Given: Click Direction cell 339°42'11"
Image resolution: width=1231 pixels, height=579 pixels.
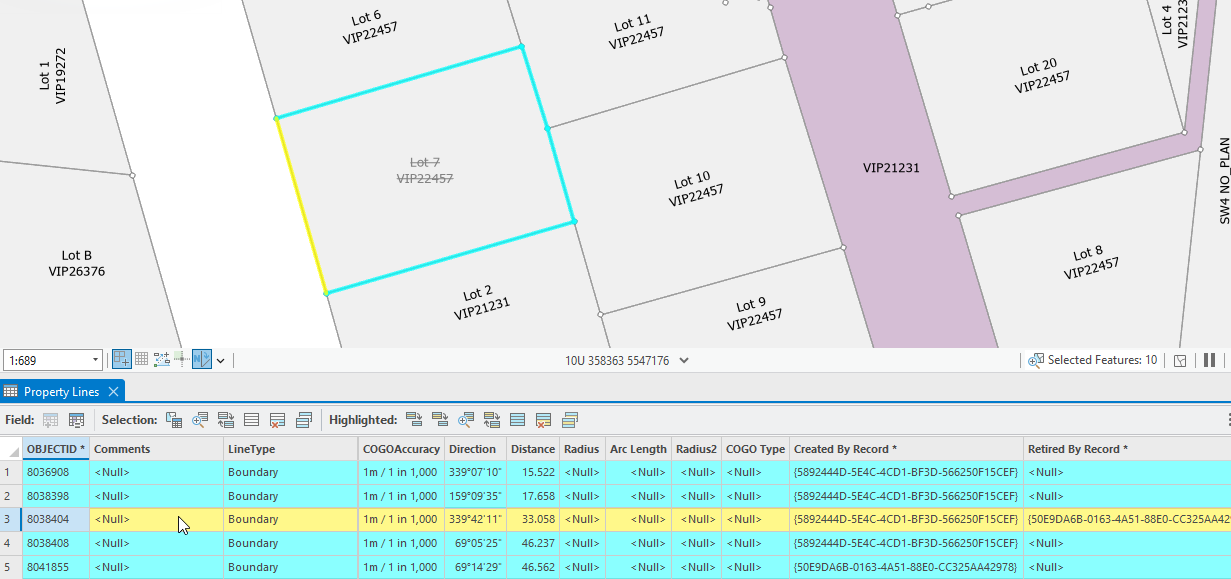Looking at the screenshot, I should click(475, 519).
